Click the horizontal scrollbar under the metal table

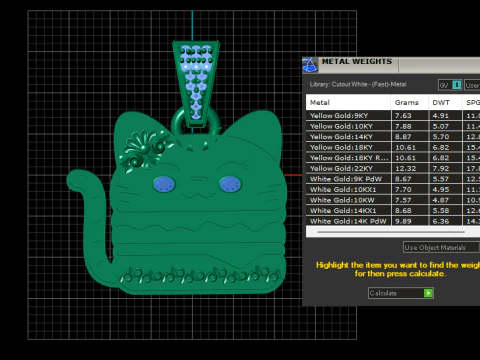391,232
